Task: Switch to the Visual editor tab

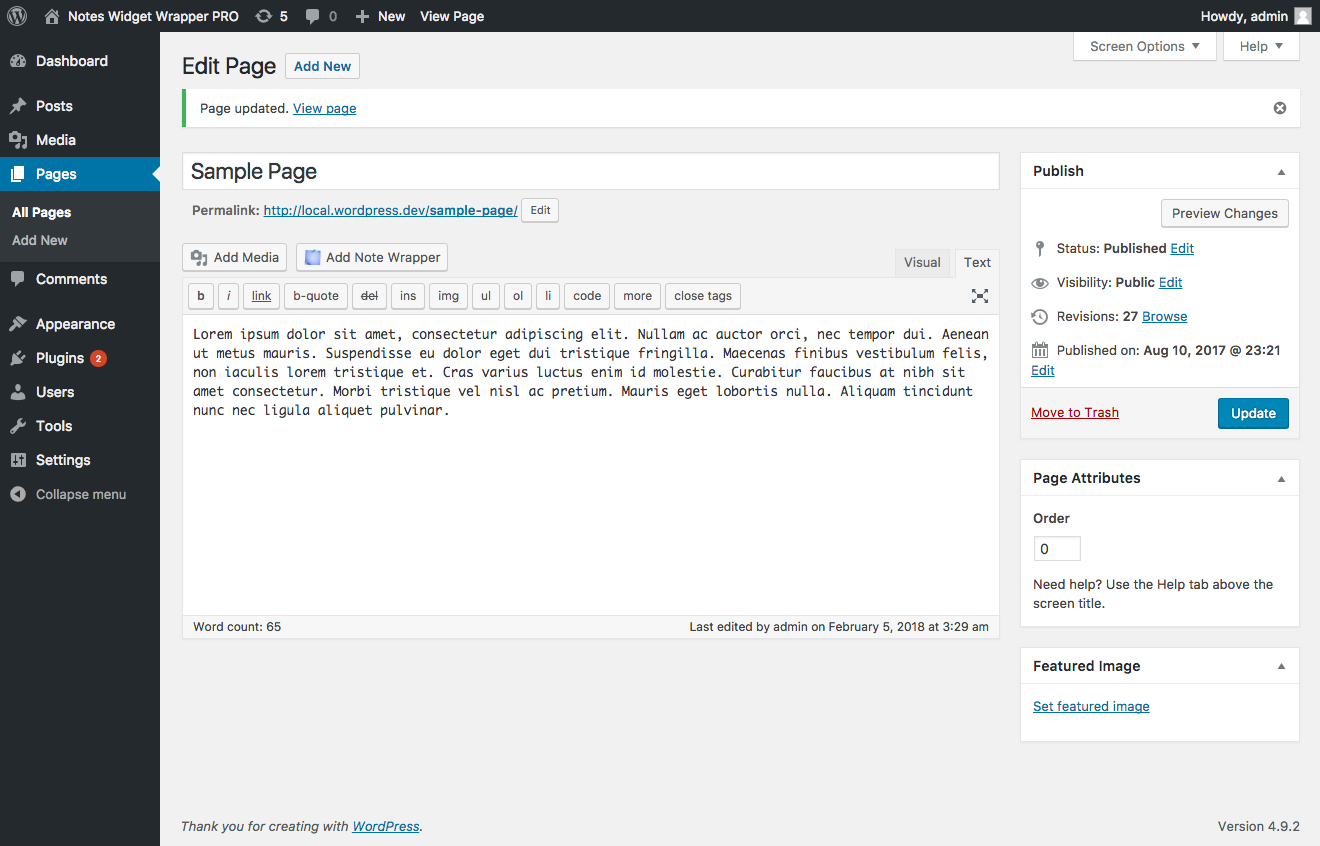Action: 922,262
